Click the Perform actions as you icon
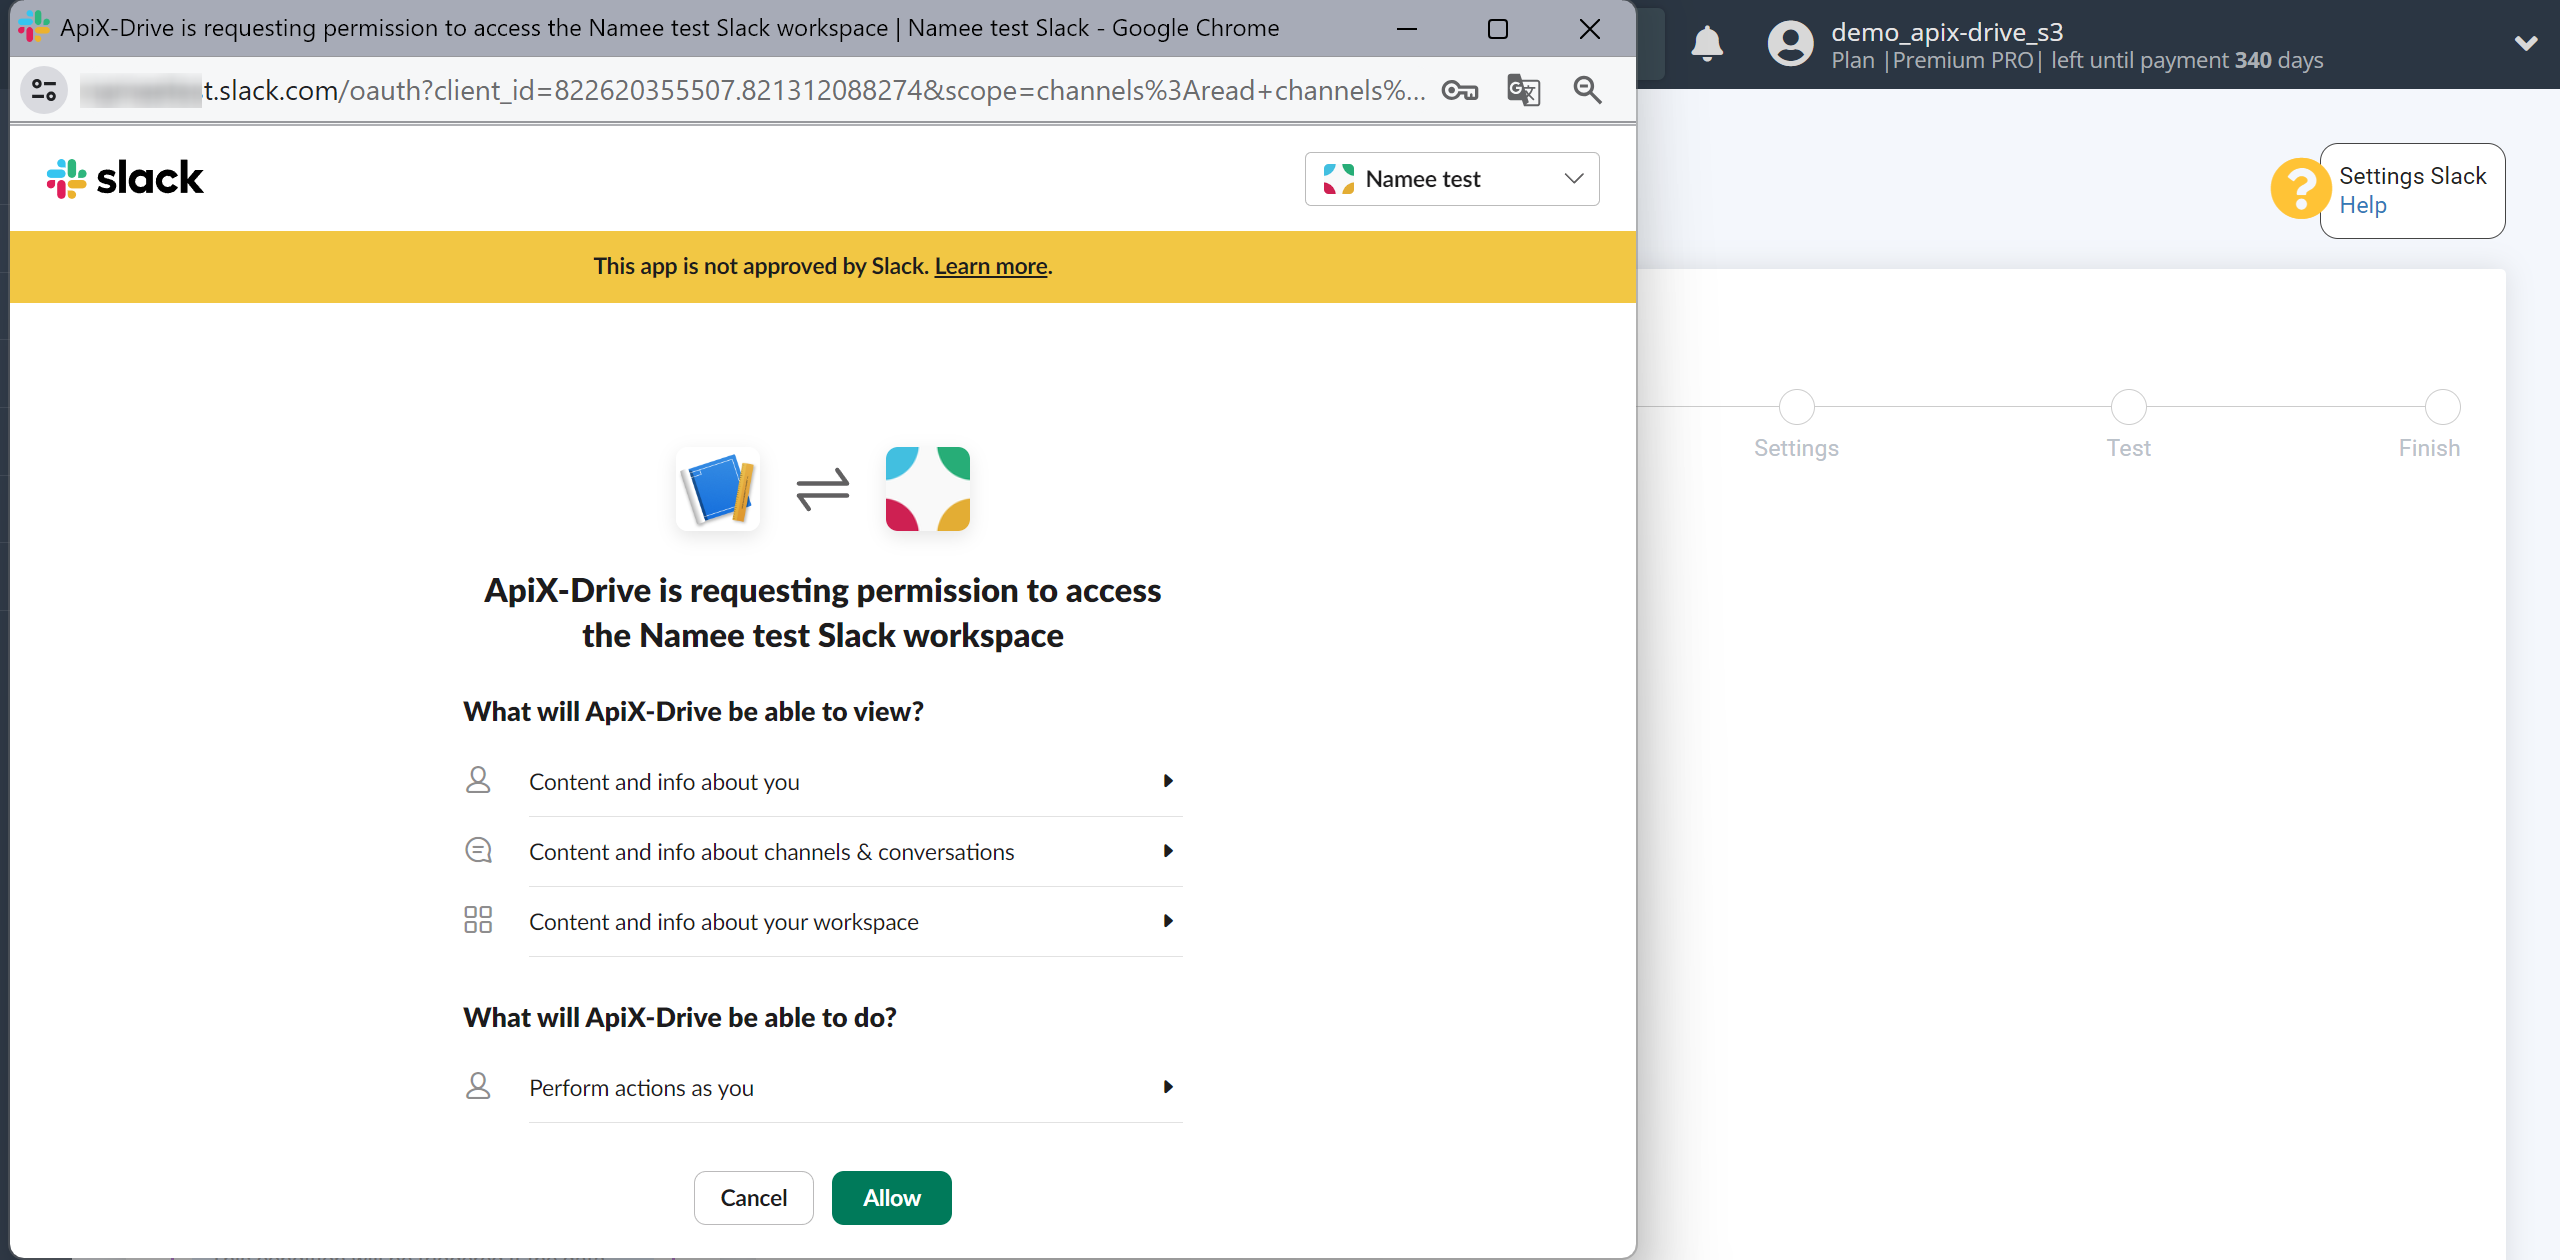 [x=478, y=1087]
